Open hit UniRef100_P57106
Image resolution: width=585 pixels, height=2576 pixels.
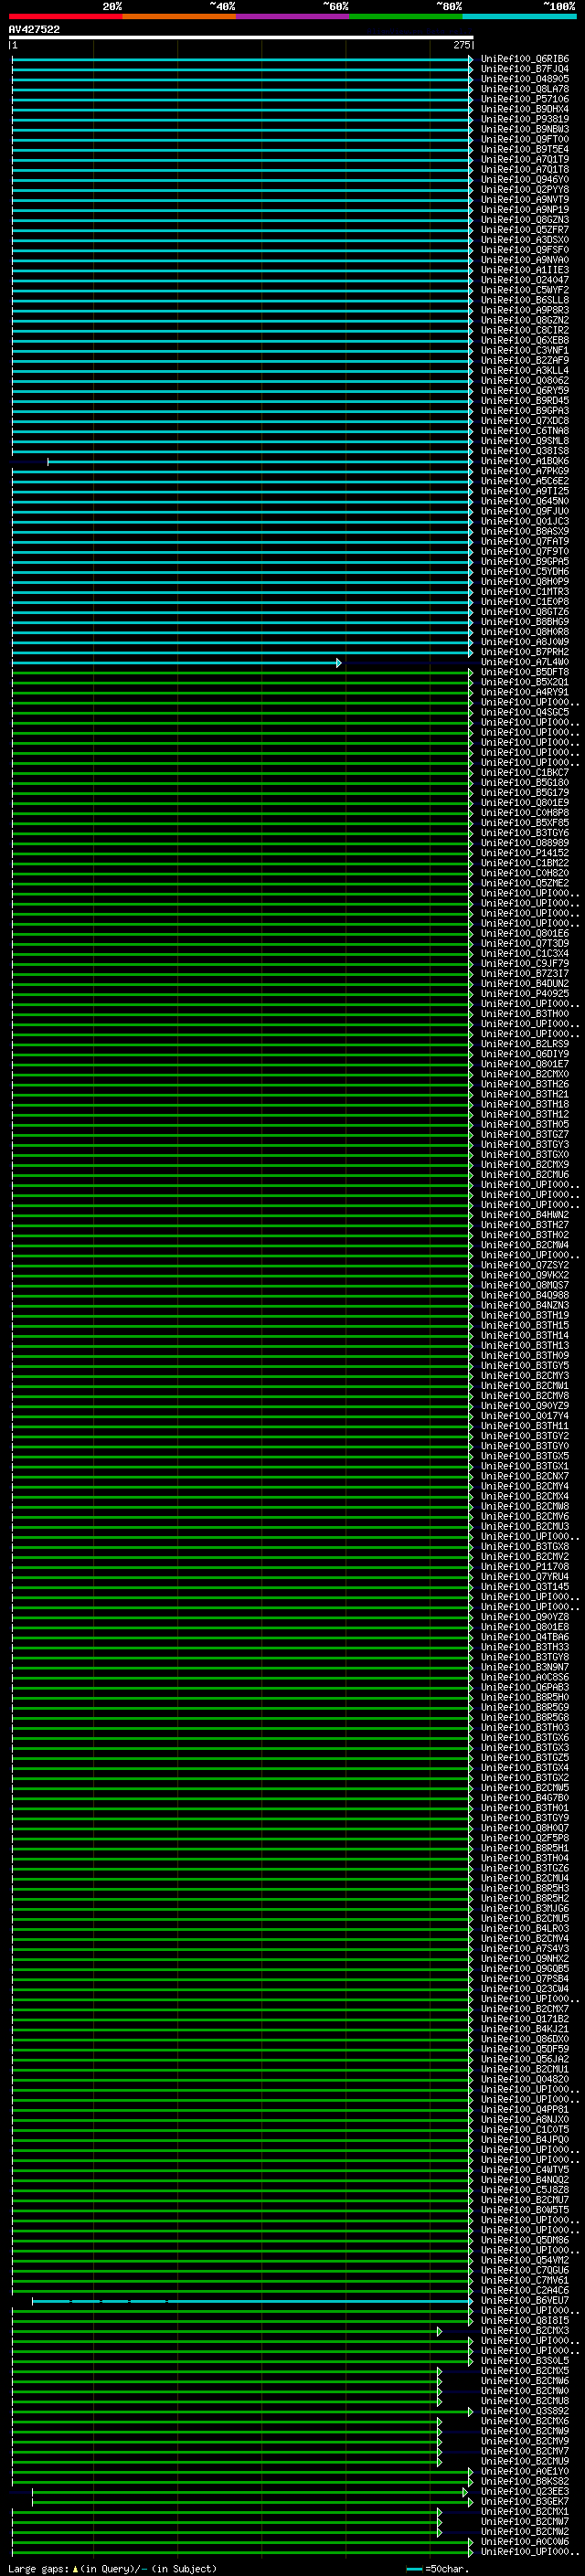tap(524, 99)
